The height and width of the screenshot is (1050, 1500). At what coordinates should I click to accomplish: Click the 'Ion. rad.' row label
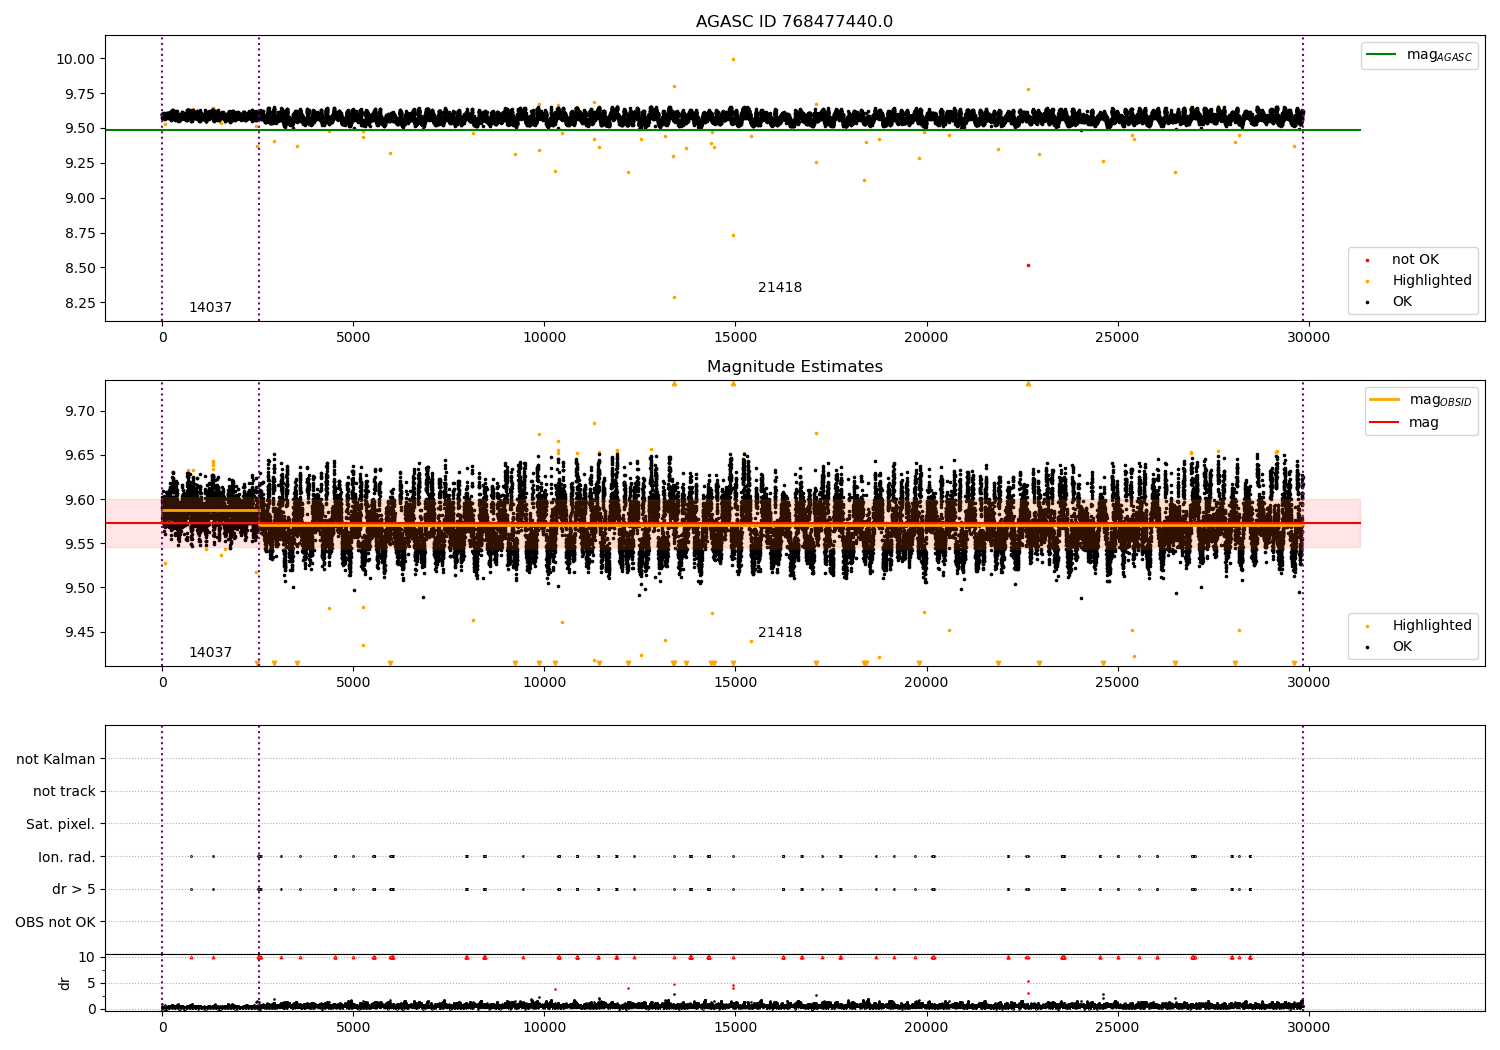point(67,857)
